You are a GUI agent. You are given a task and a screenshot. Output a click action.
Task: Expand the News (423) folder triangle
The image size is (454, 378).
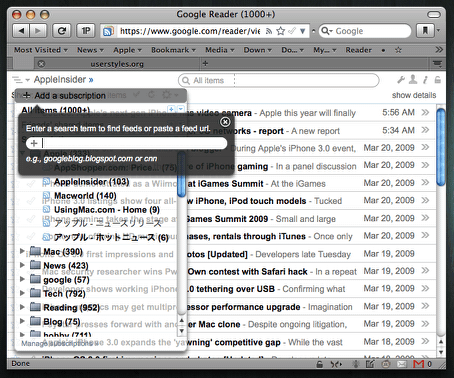coord(22,265)
